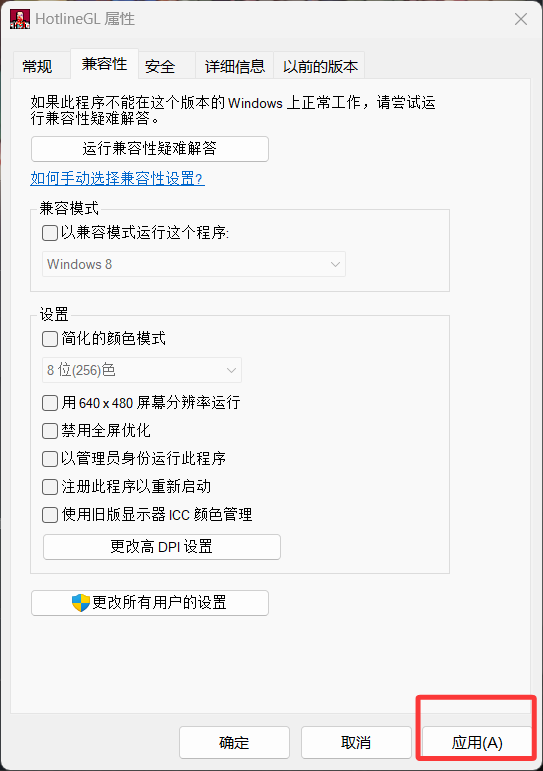Screen dimensions: 543x771
Task: Click the HotlineGL app icon in title bar
Action: coord(20,19)
